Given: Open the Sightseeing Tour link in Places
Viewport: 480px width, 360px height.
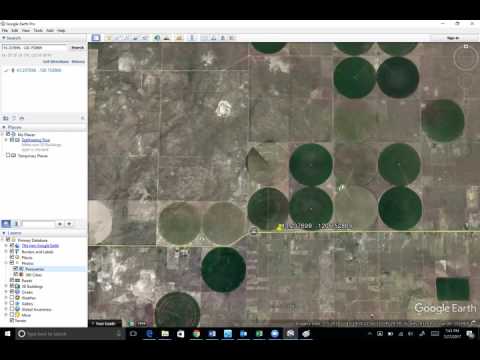Looking at the screenshot, I should pyautogui.click(x=36, y=140).
